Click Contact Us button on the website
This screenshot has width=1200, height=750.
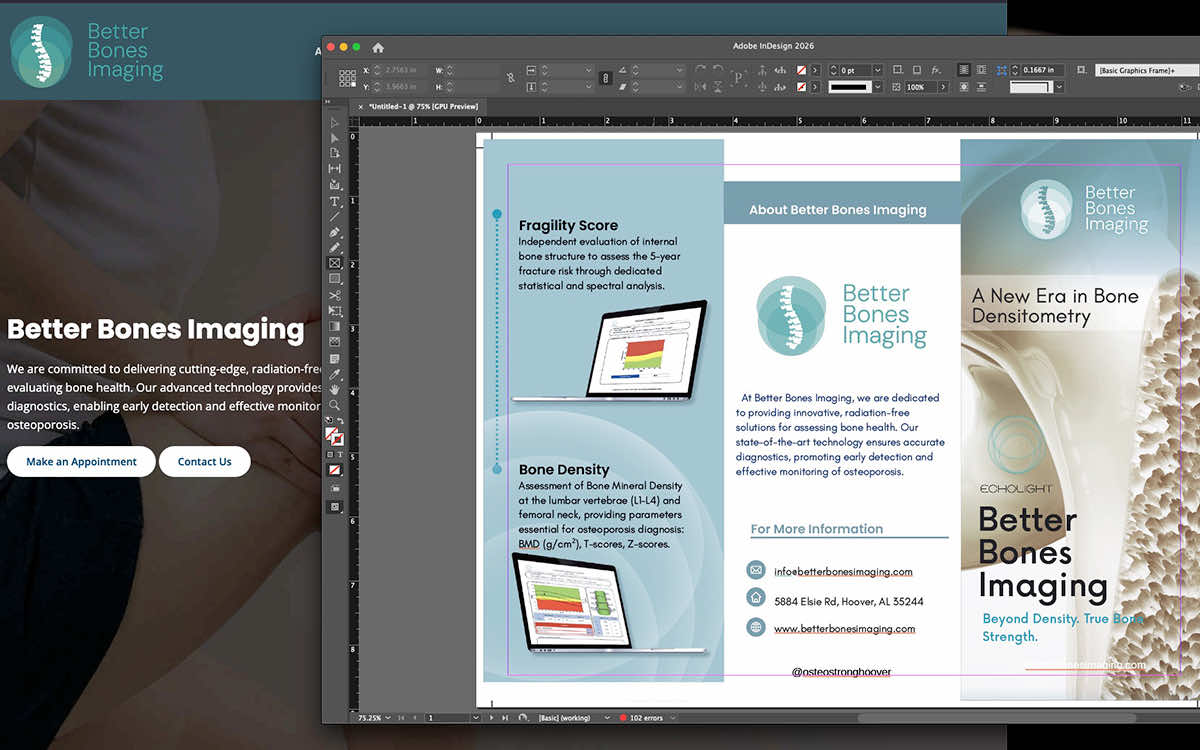(204, 461)
